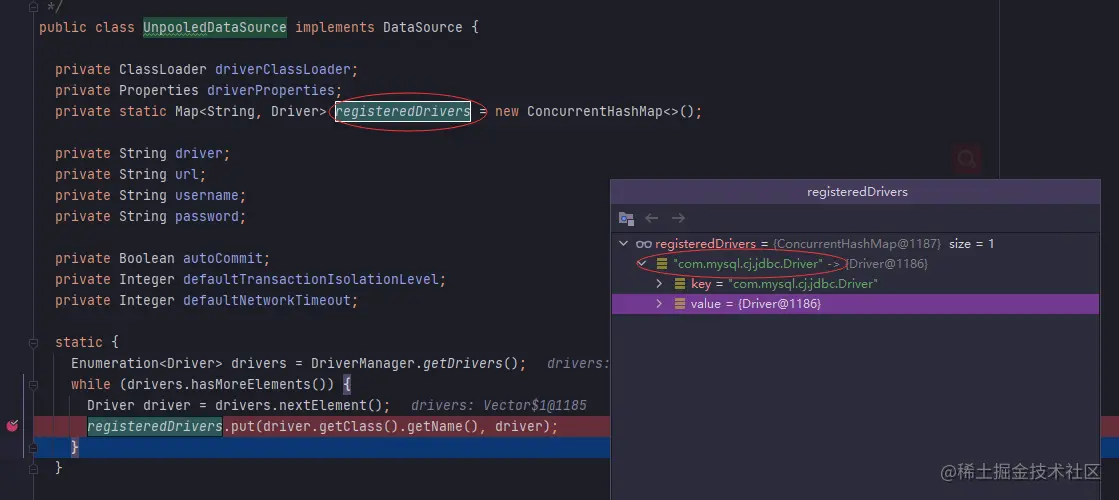1119x500 pixels.
Task: Click the back arrow in registeredDrivers popup
Action: [x=652, y=218]
